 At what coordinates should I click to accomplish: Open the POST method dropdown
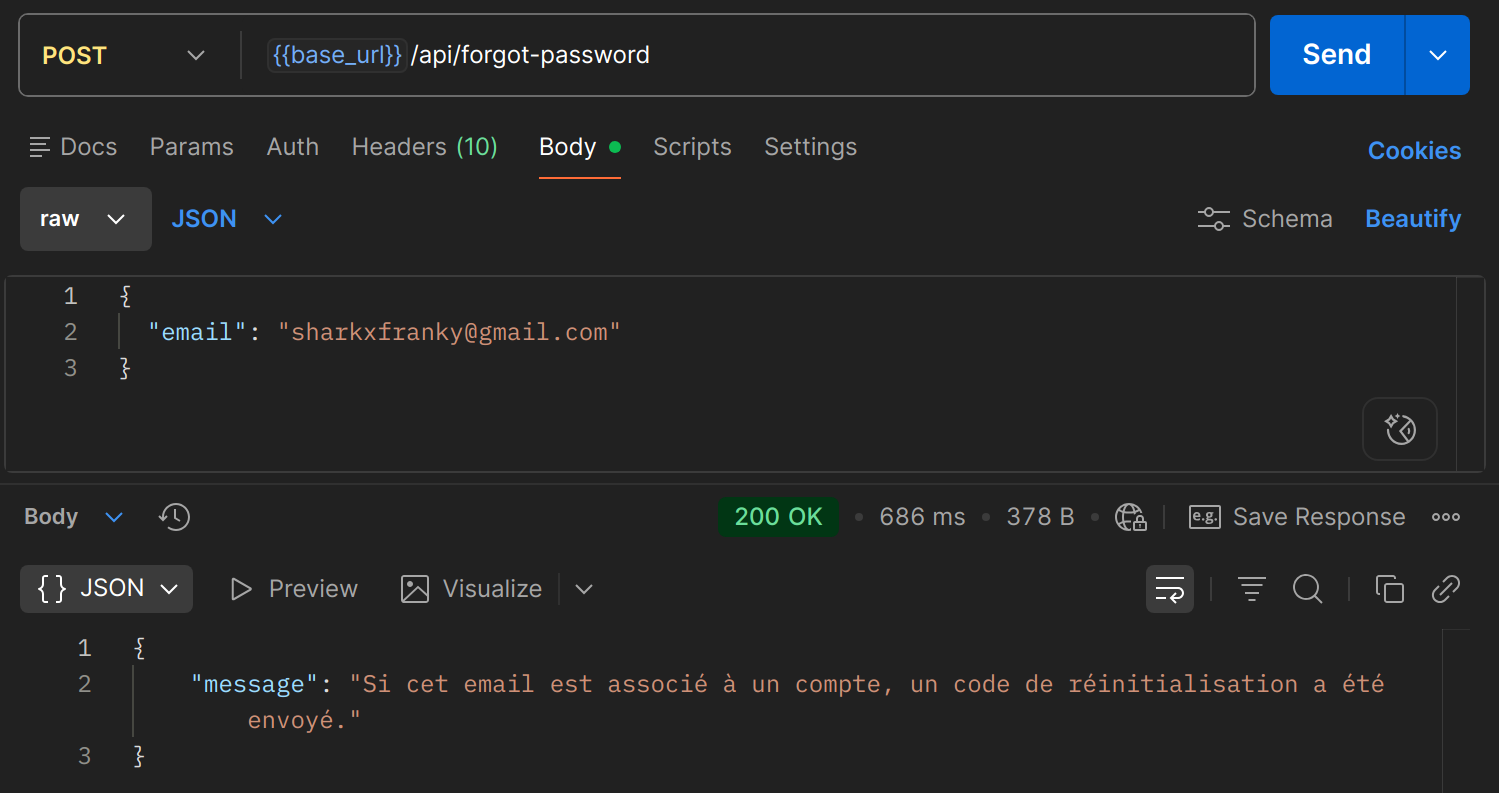pyautogui.click(x=124, y=55)
